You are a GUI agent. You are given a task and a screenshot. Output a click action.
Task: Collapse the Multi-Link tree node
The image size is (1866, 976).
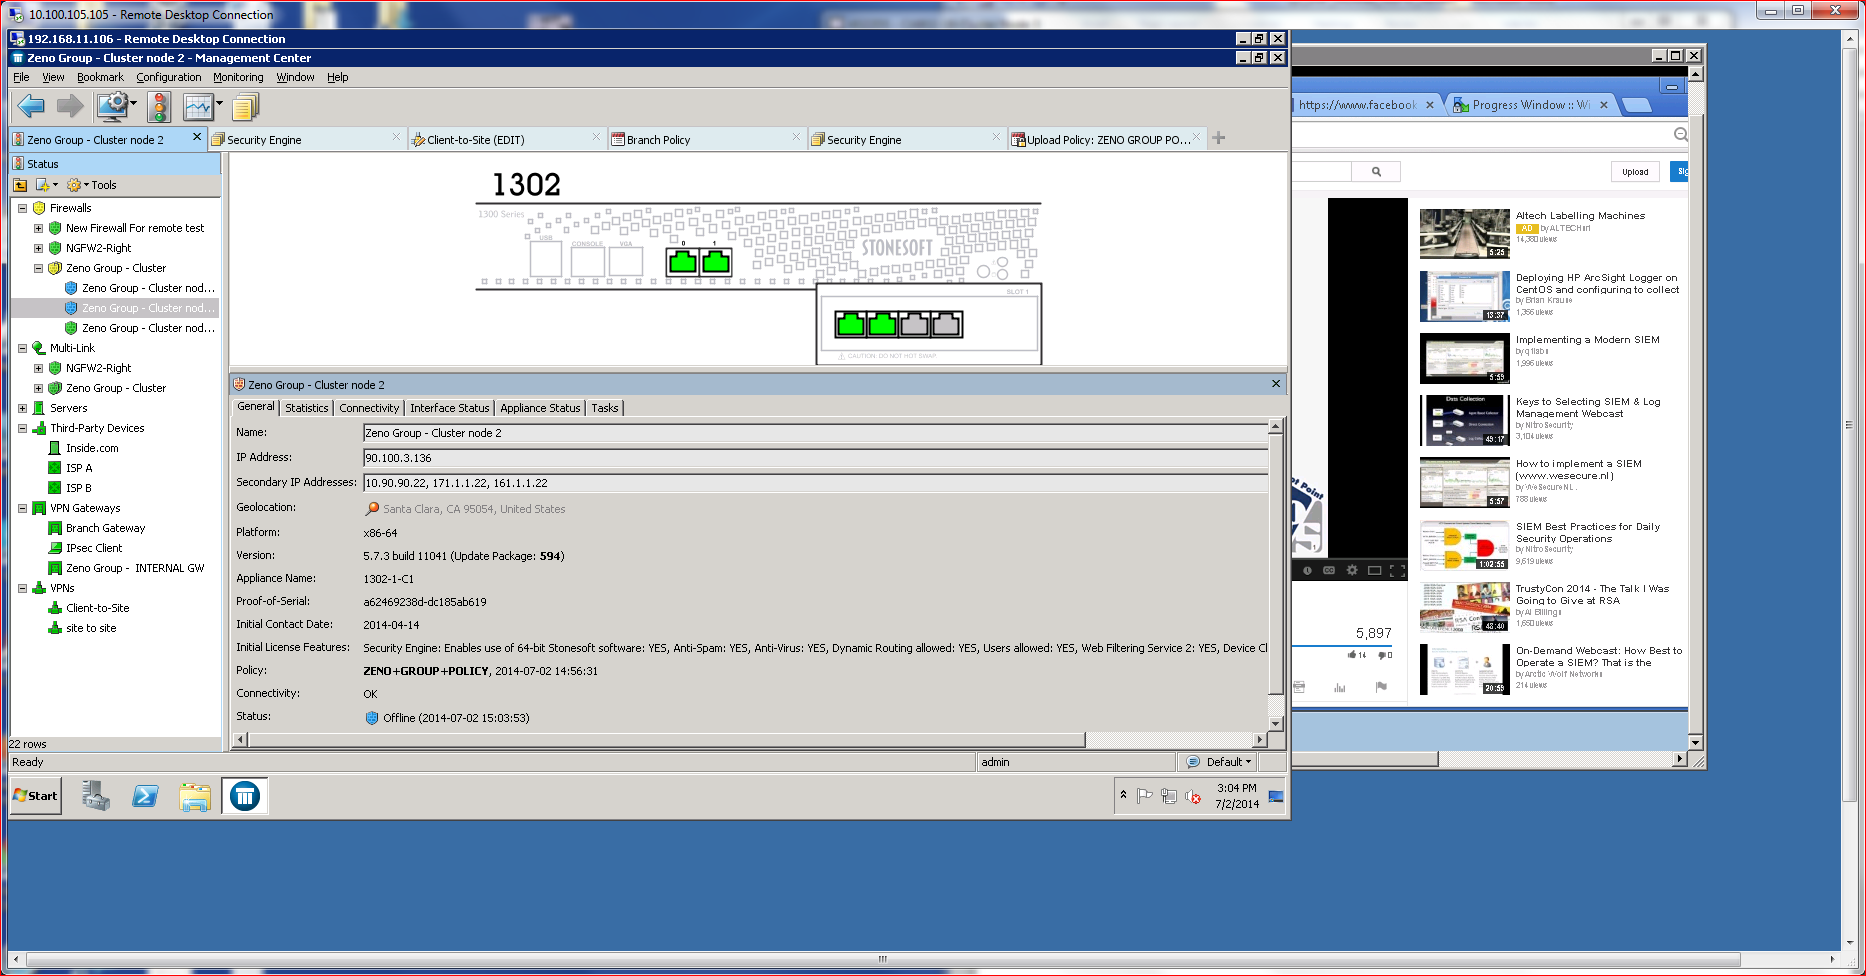[22, 348]
